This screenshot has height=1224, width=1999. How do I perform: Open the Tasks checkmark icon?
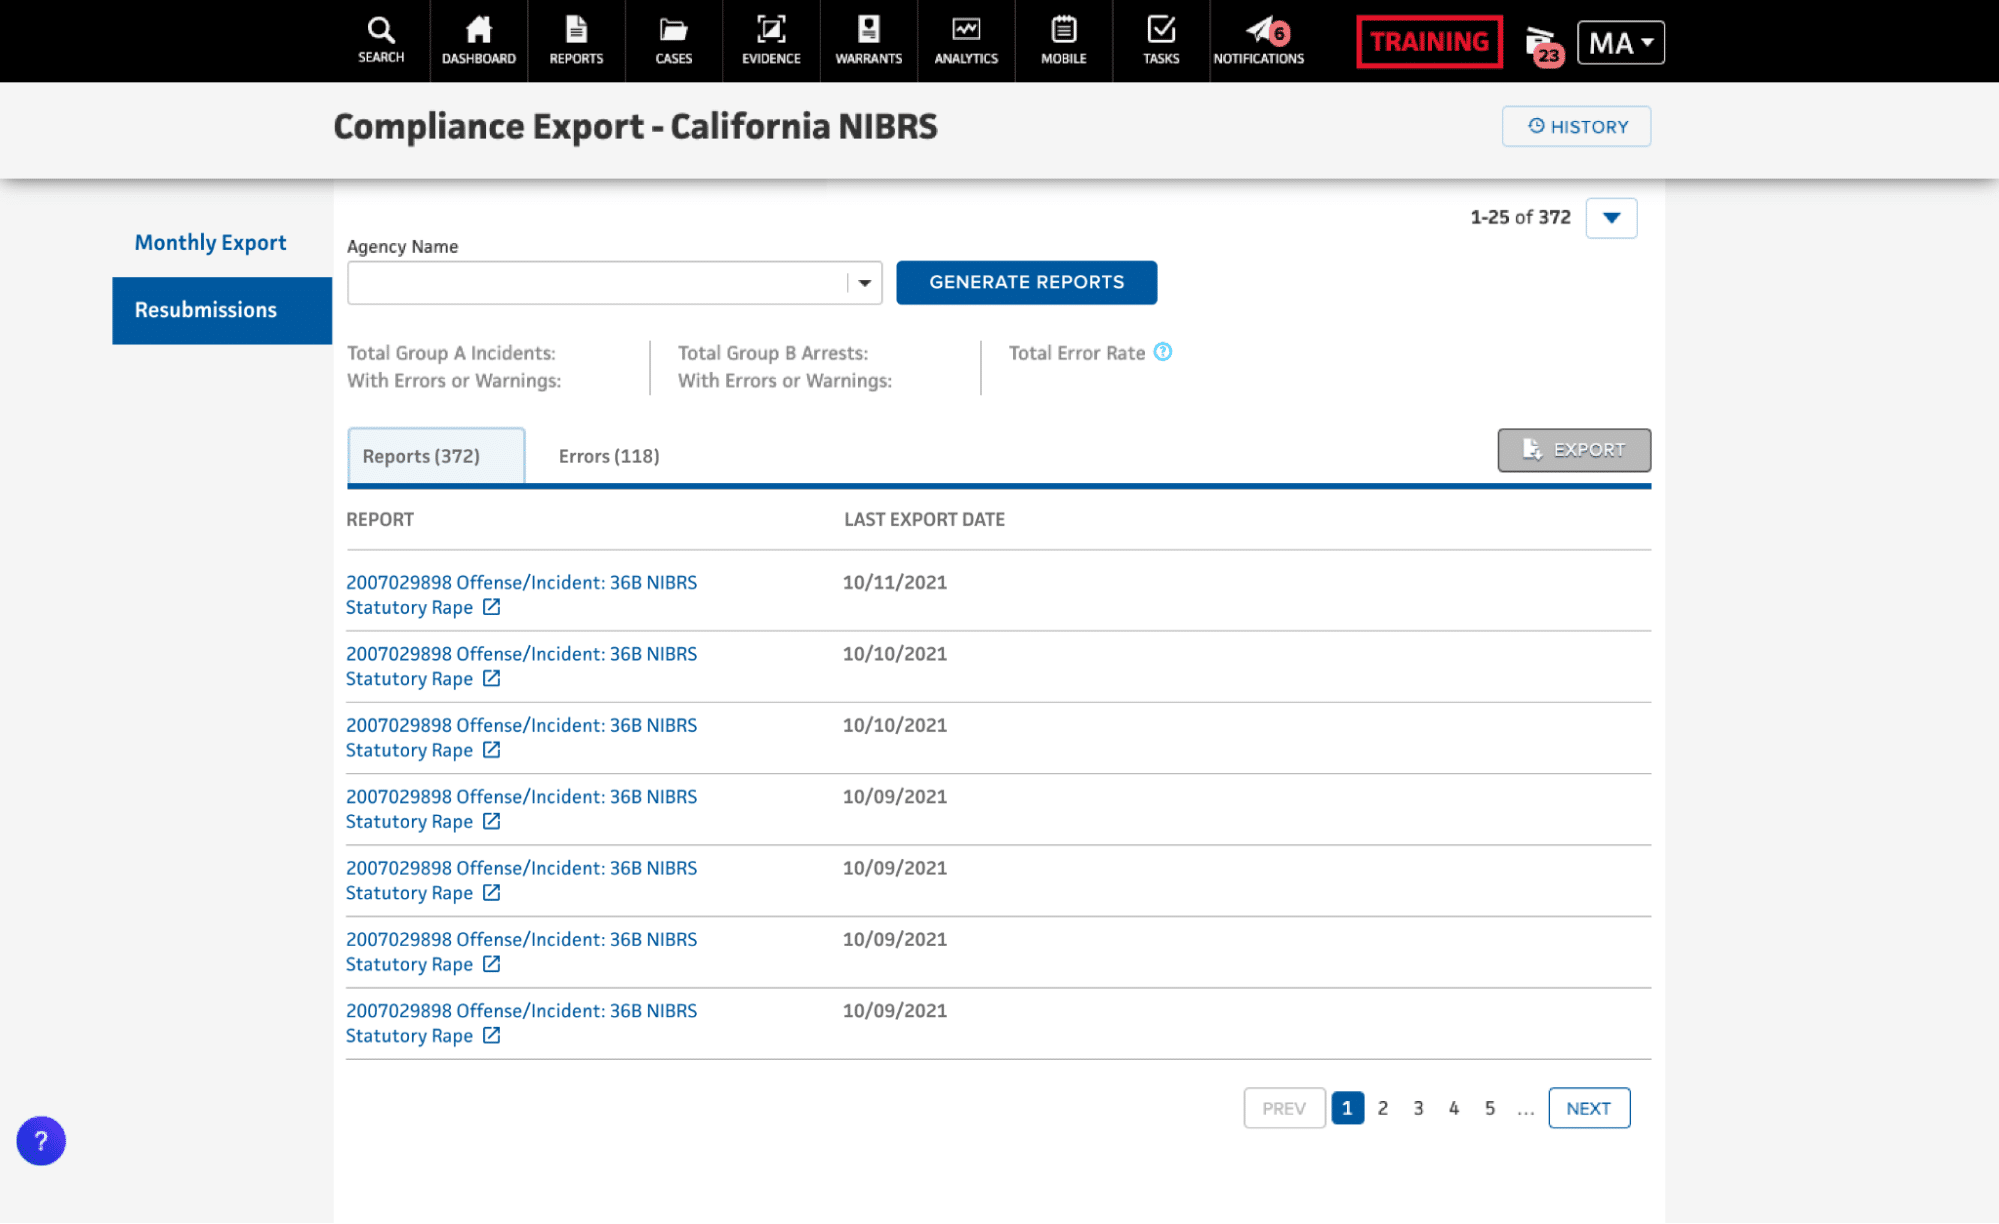pyautogui.click(x=1160, y=40)
